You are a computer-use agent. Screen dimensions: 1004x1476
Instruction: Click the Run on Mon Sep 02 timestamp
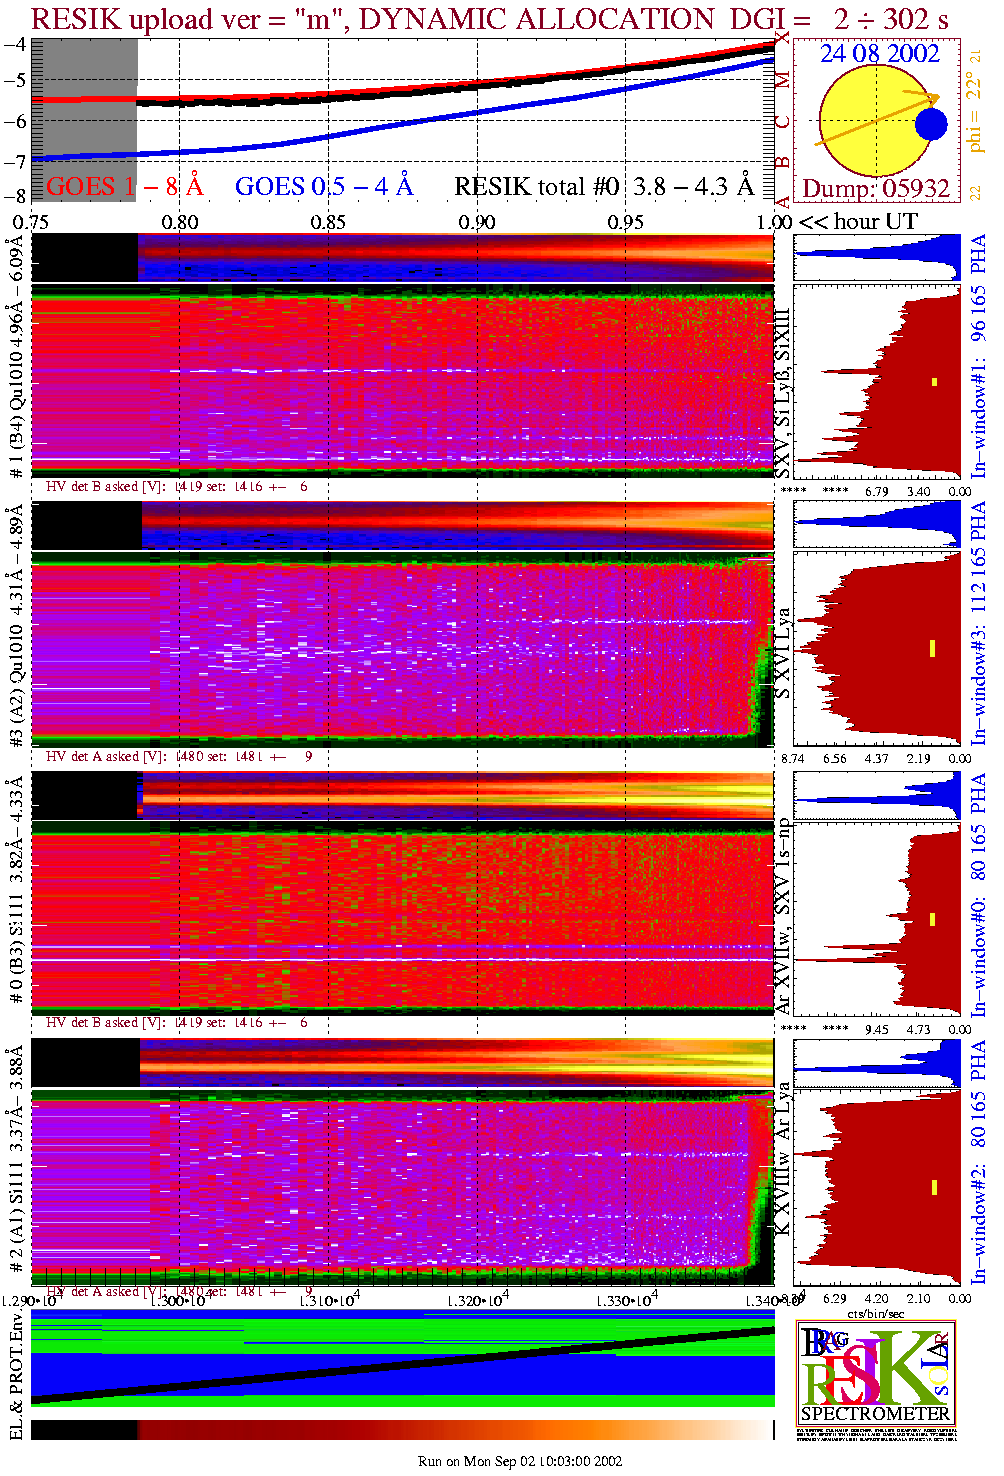point(520,1461)
